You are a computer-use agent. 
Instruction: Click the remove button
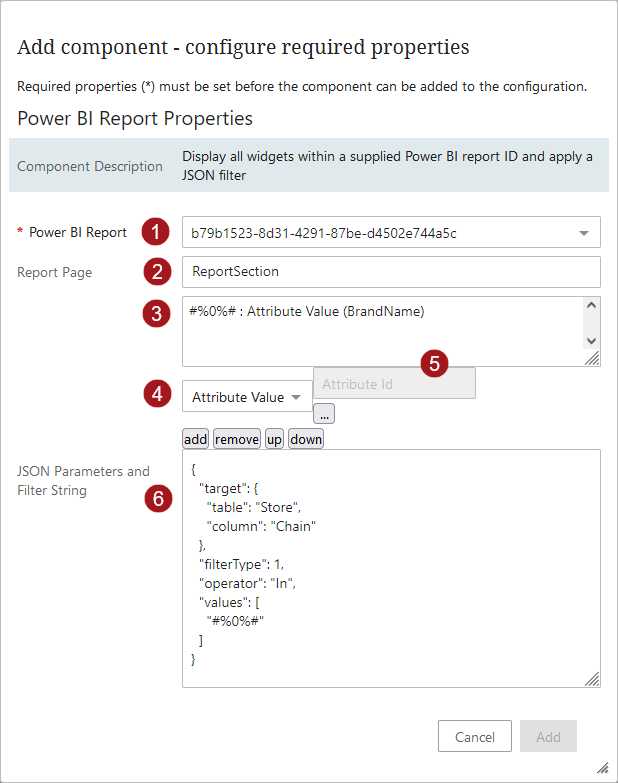tap(237, 439)
